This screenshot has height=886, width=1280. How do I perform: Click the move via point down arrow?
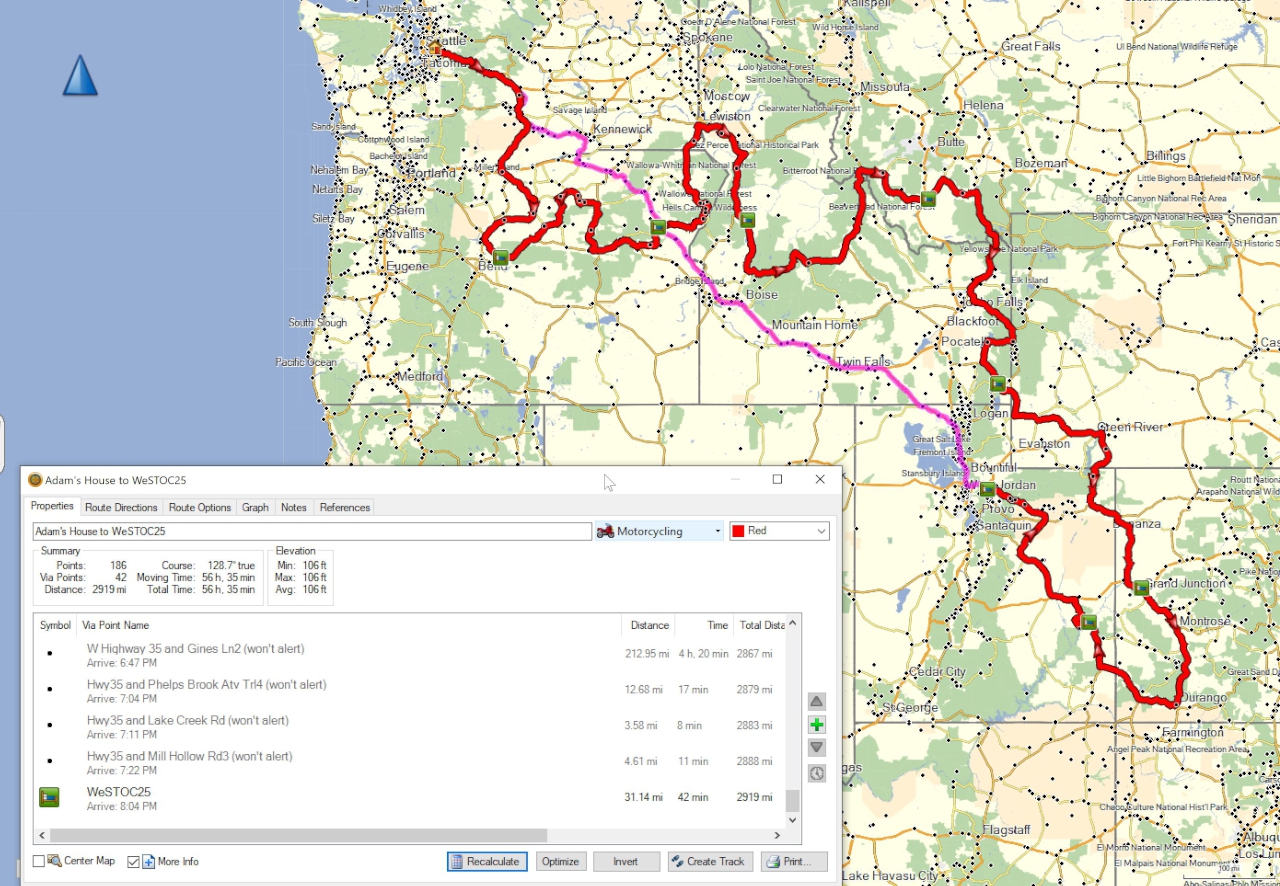(x=817, y=748)
